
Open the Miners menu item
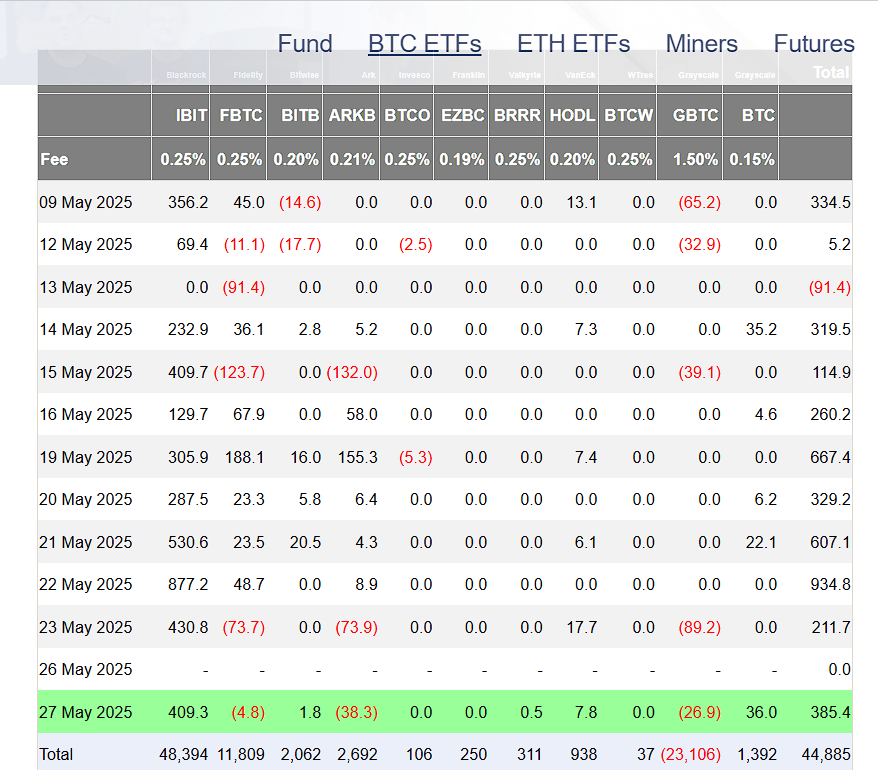point(702,44)
